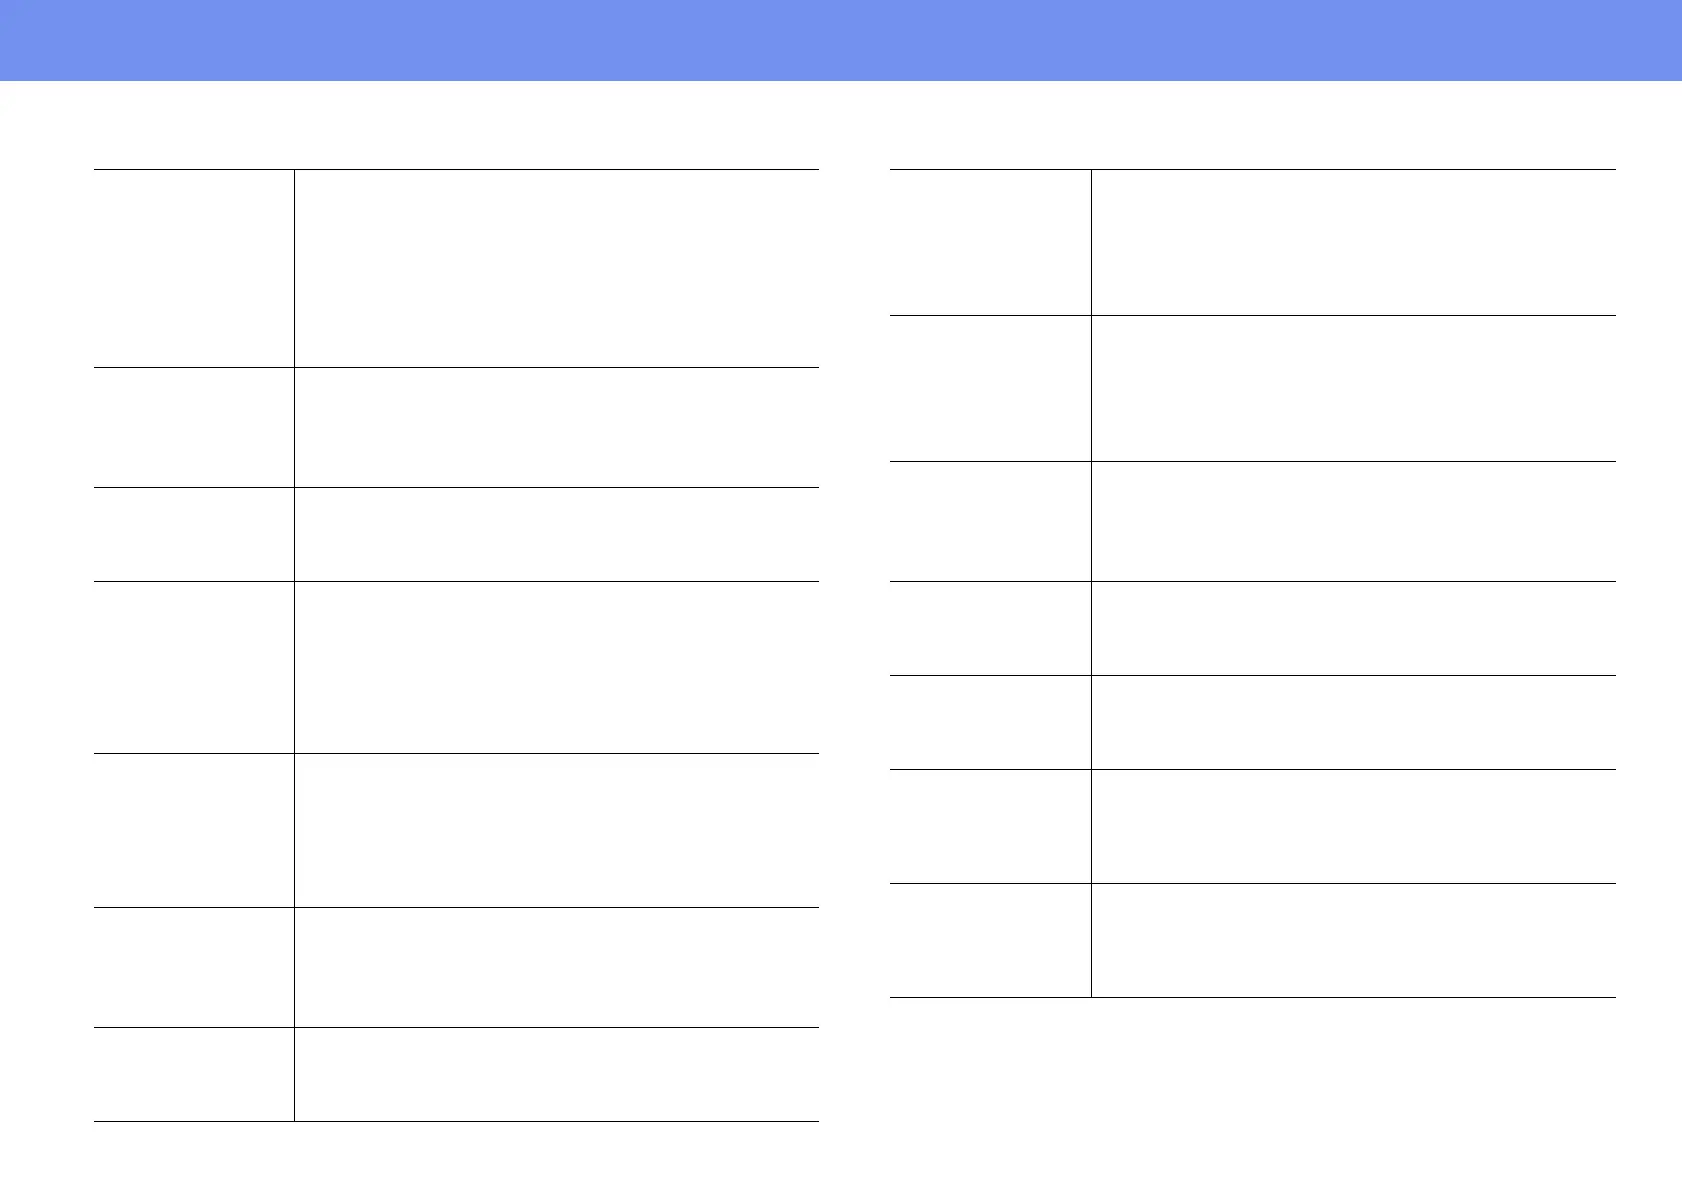Click second row label cell of left table
The width and height of the screenshot is (1682, 1190).
[x=194, y=427]
